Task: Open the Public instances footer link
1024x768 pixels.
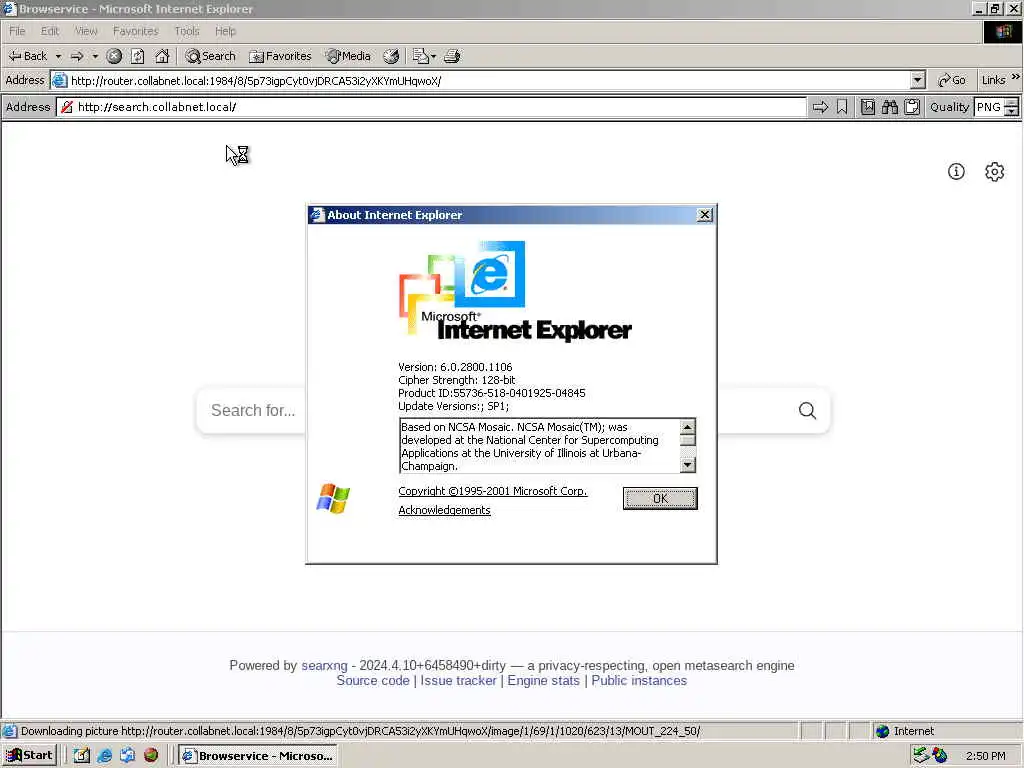Action: click(639, 680)
